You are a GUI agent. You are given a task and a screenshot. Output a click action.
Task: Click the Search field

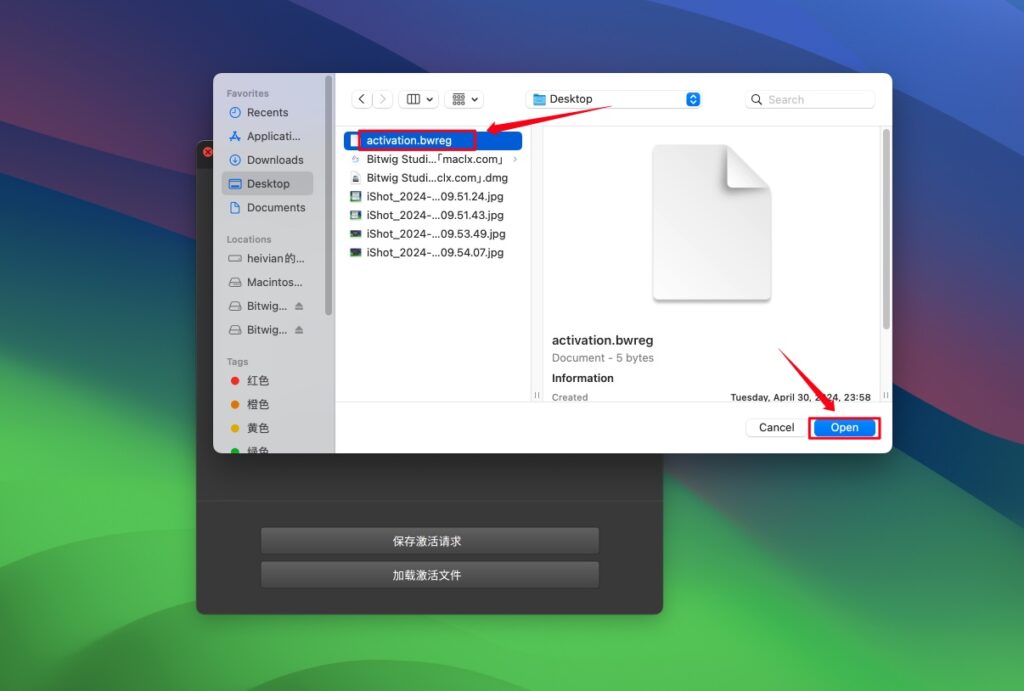pos(810,100)
